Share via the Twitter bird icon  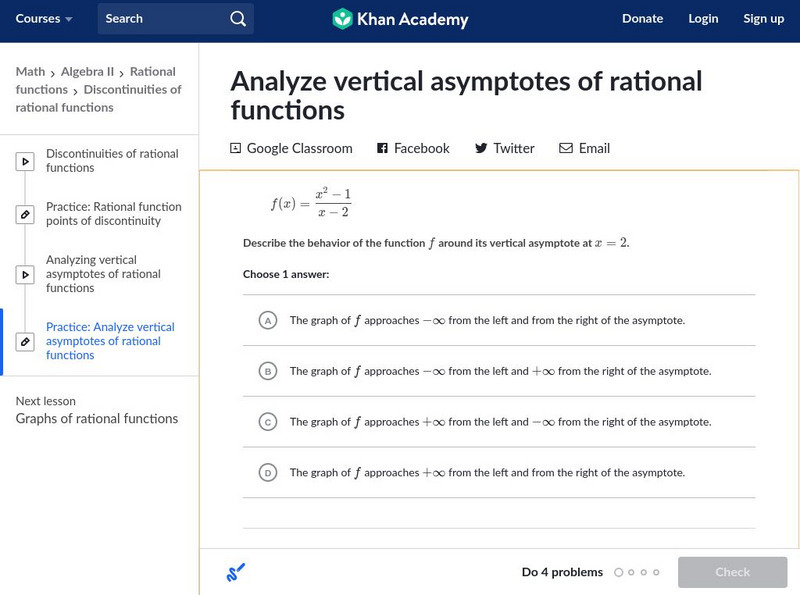tap(481, 148)
